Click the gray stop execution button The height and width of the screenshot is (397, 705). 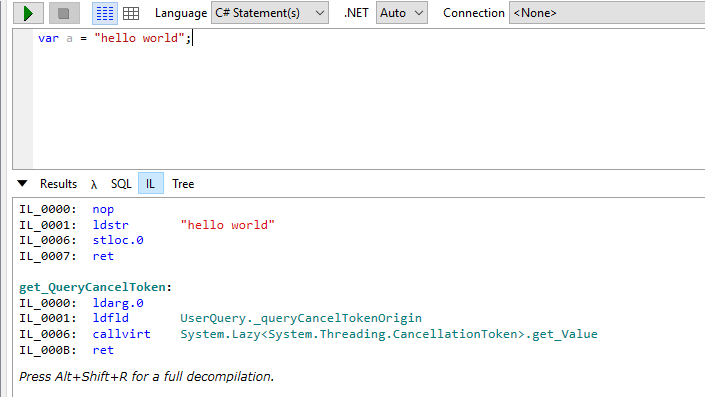64,13
